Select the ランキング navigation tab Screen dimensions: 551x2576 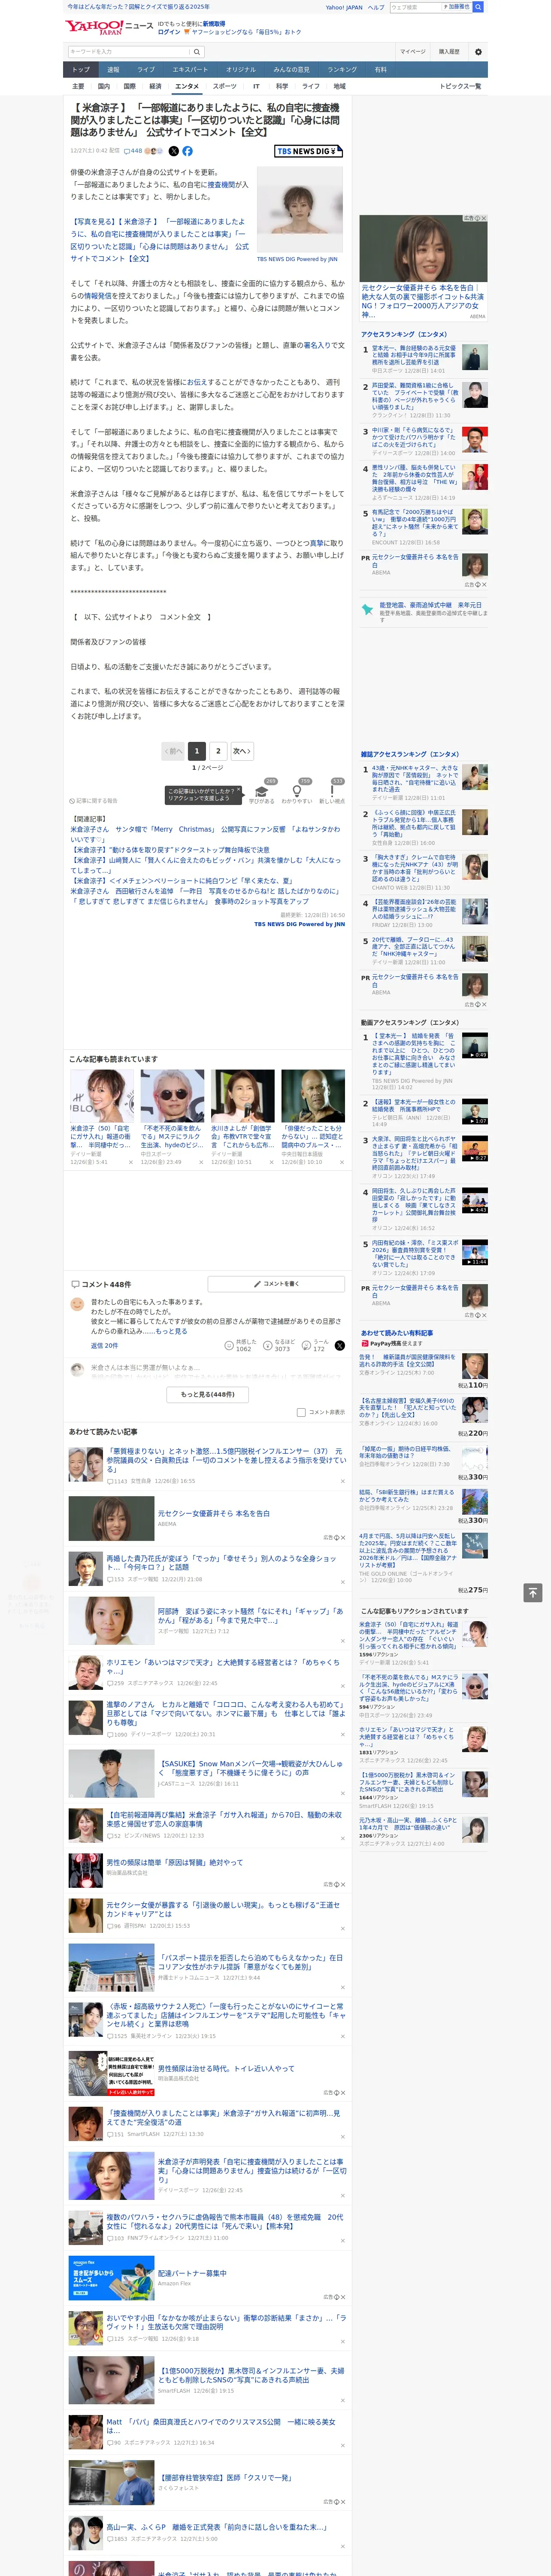click(342, 69)
